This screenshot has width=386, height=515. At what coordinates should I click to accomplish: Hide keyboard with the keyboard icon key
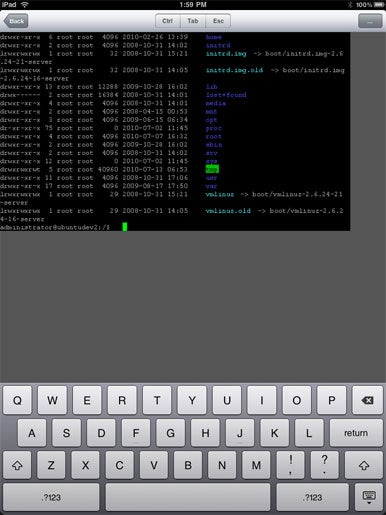[x=369, y=497]
